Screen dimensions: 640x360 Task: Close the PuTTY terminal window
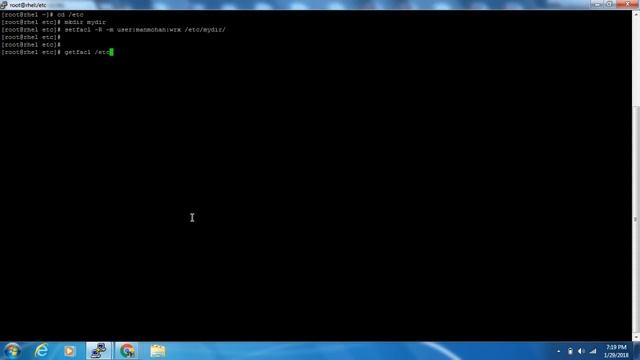point(627,4)
